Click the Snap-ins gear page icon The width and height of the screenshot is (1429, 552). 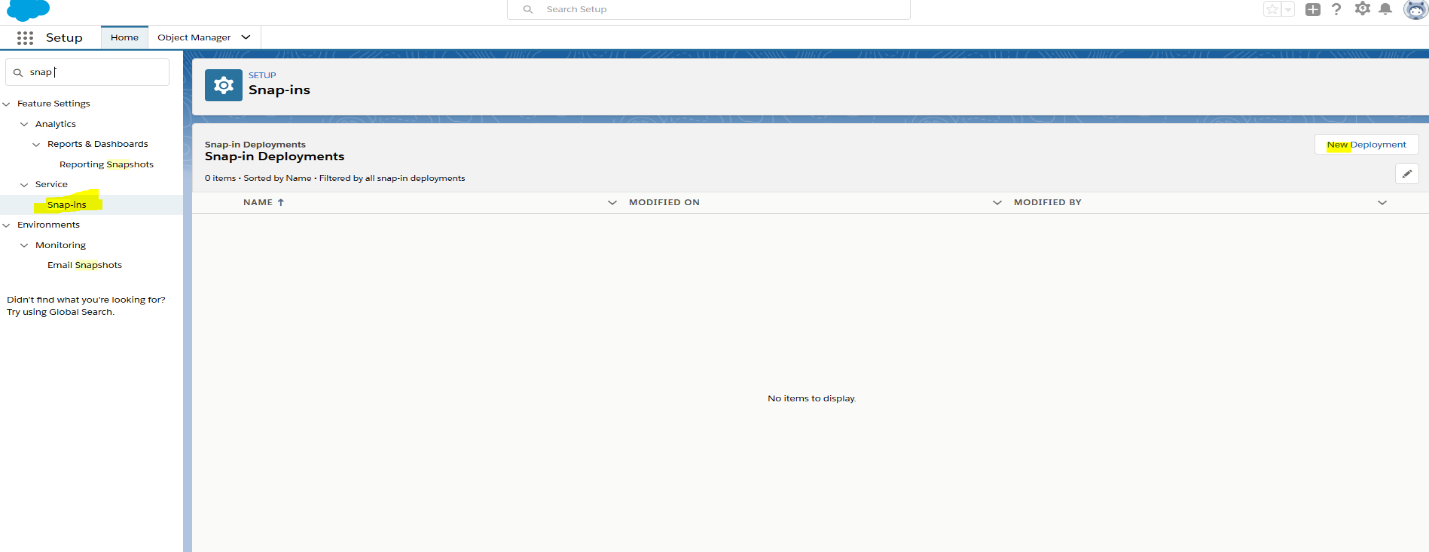[224, 85]
